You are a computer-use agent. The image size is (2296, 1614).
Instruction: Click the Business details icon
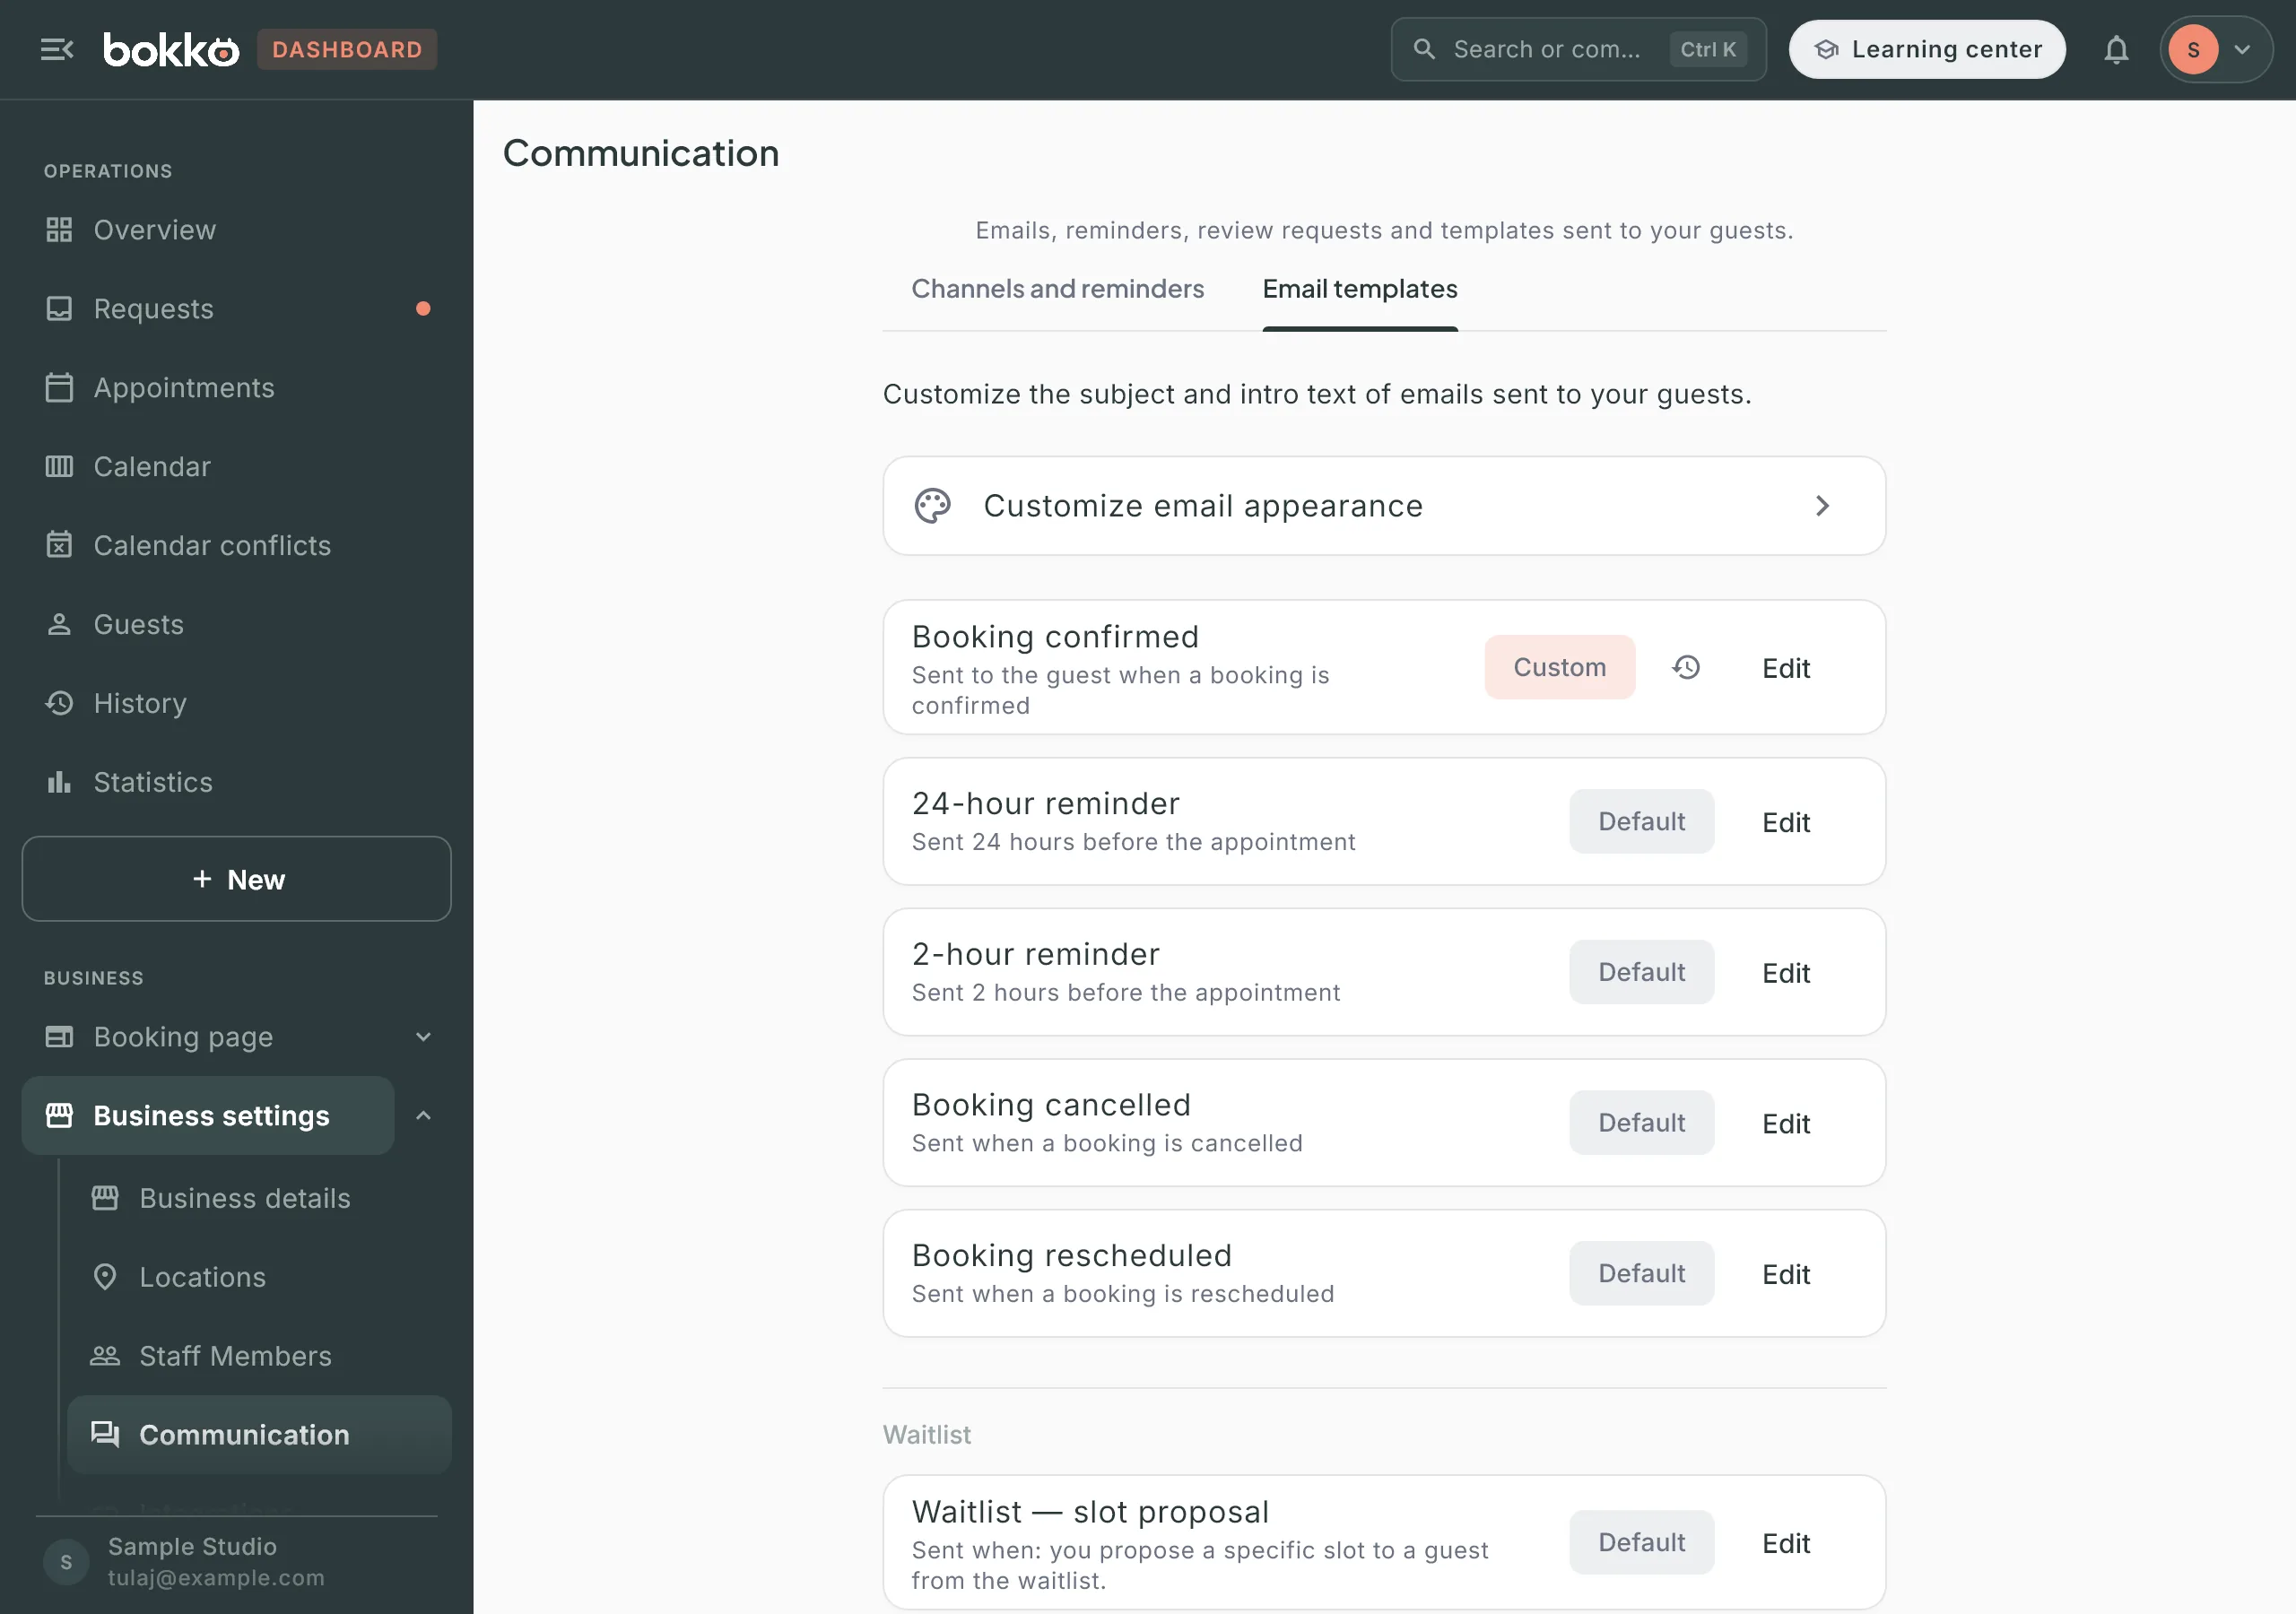click(x=105, y=1198)
